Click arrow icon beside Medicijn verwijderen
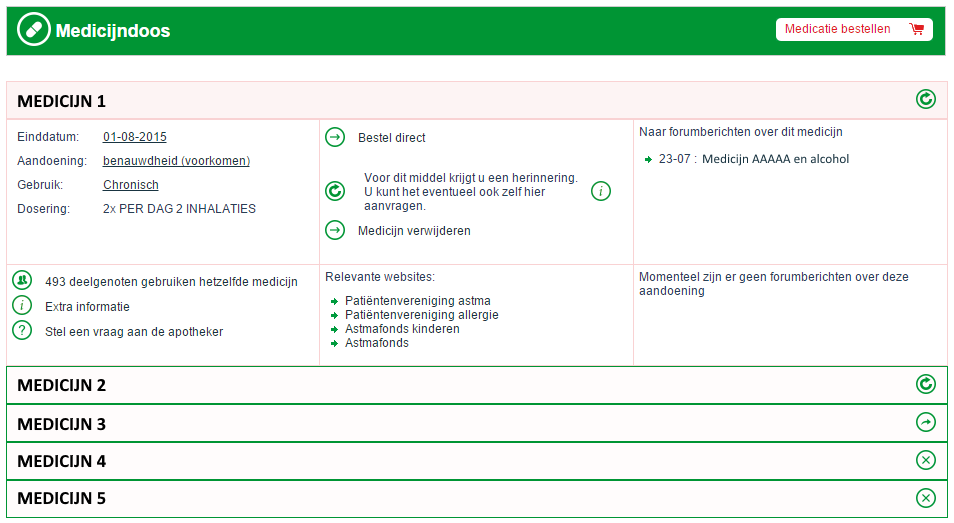The height and width of the screenshot is (523, 954). 335,230
